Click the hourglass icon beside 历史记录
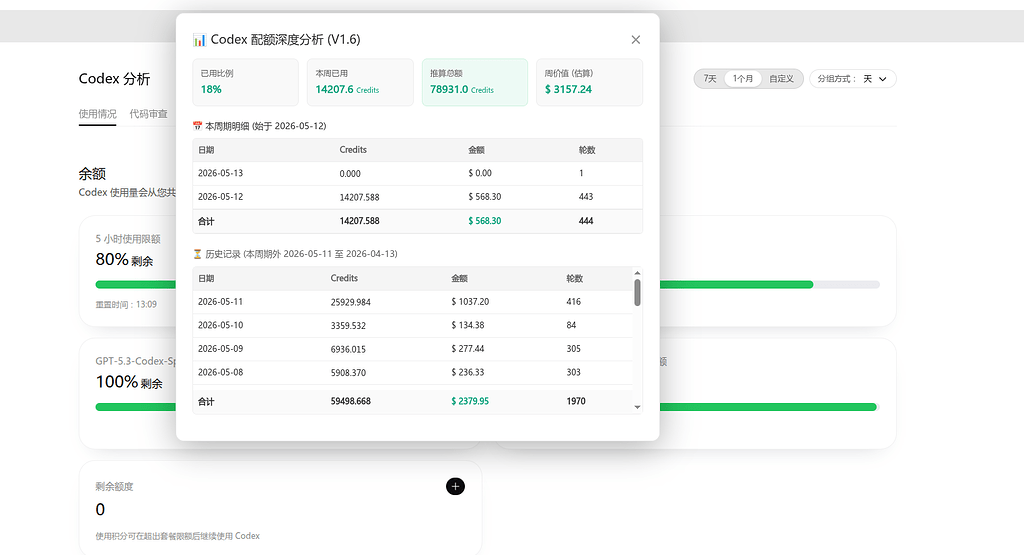 [x=197, y=253]
